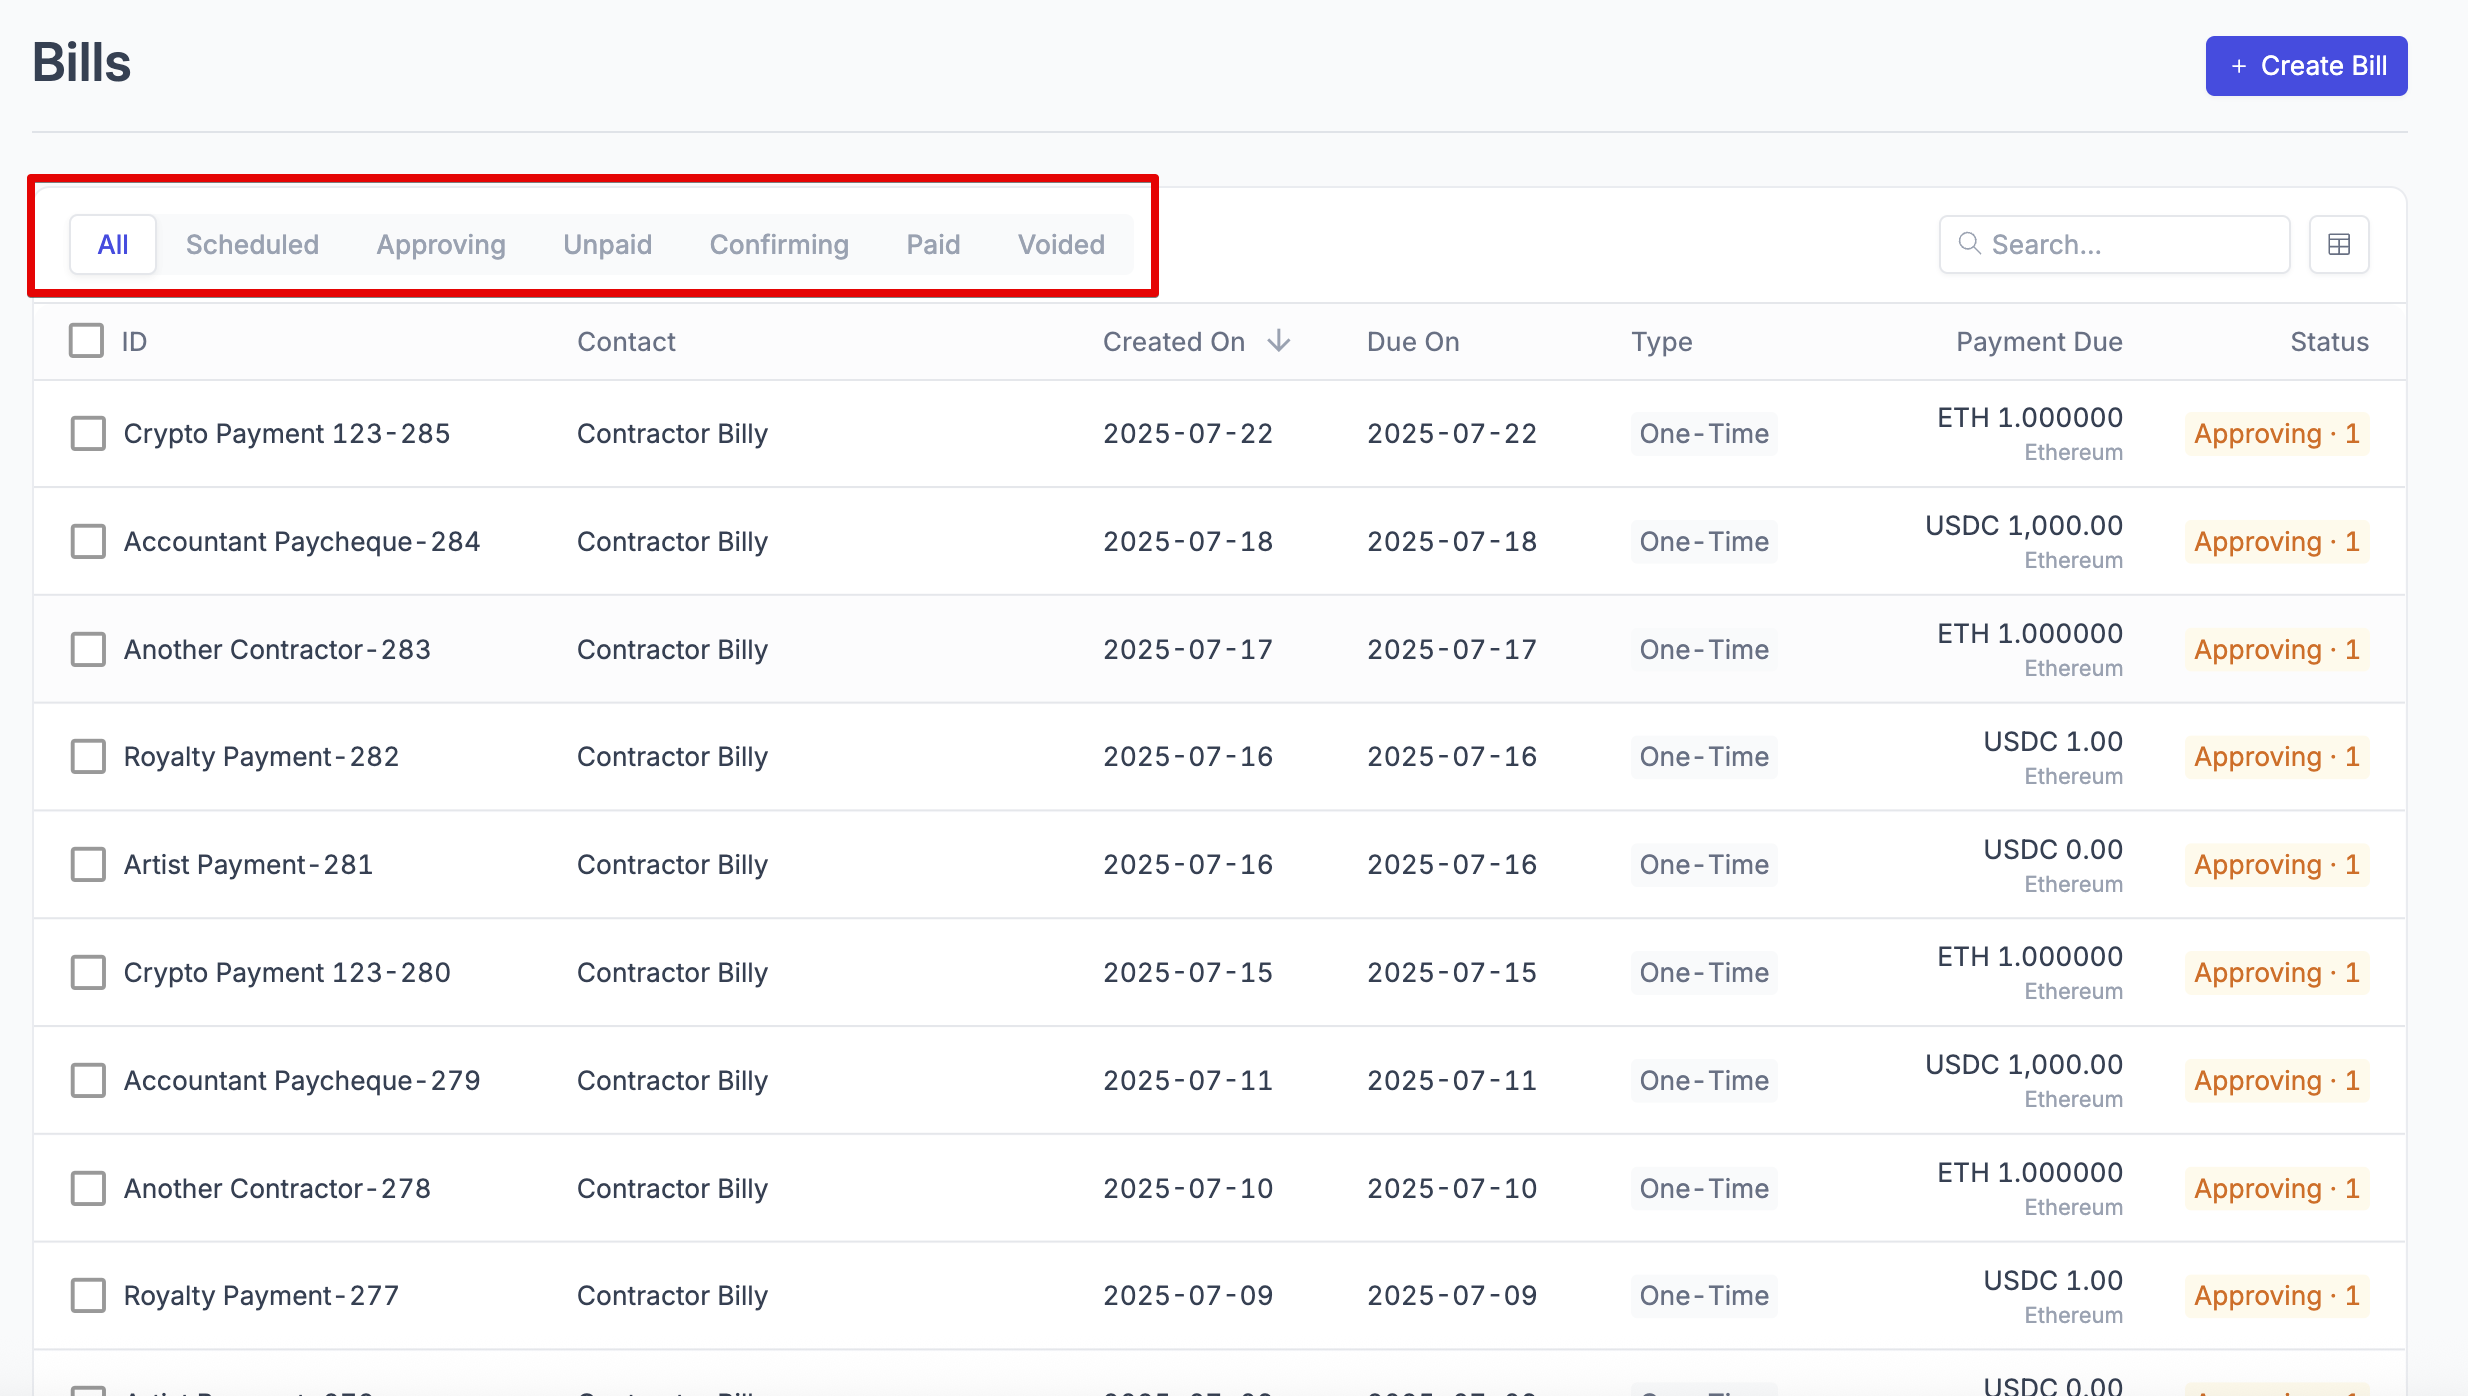2468x1396 pixels.
Task: Click One-Time type tag on Royalty Payment-277
Action: 1704,1296
